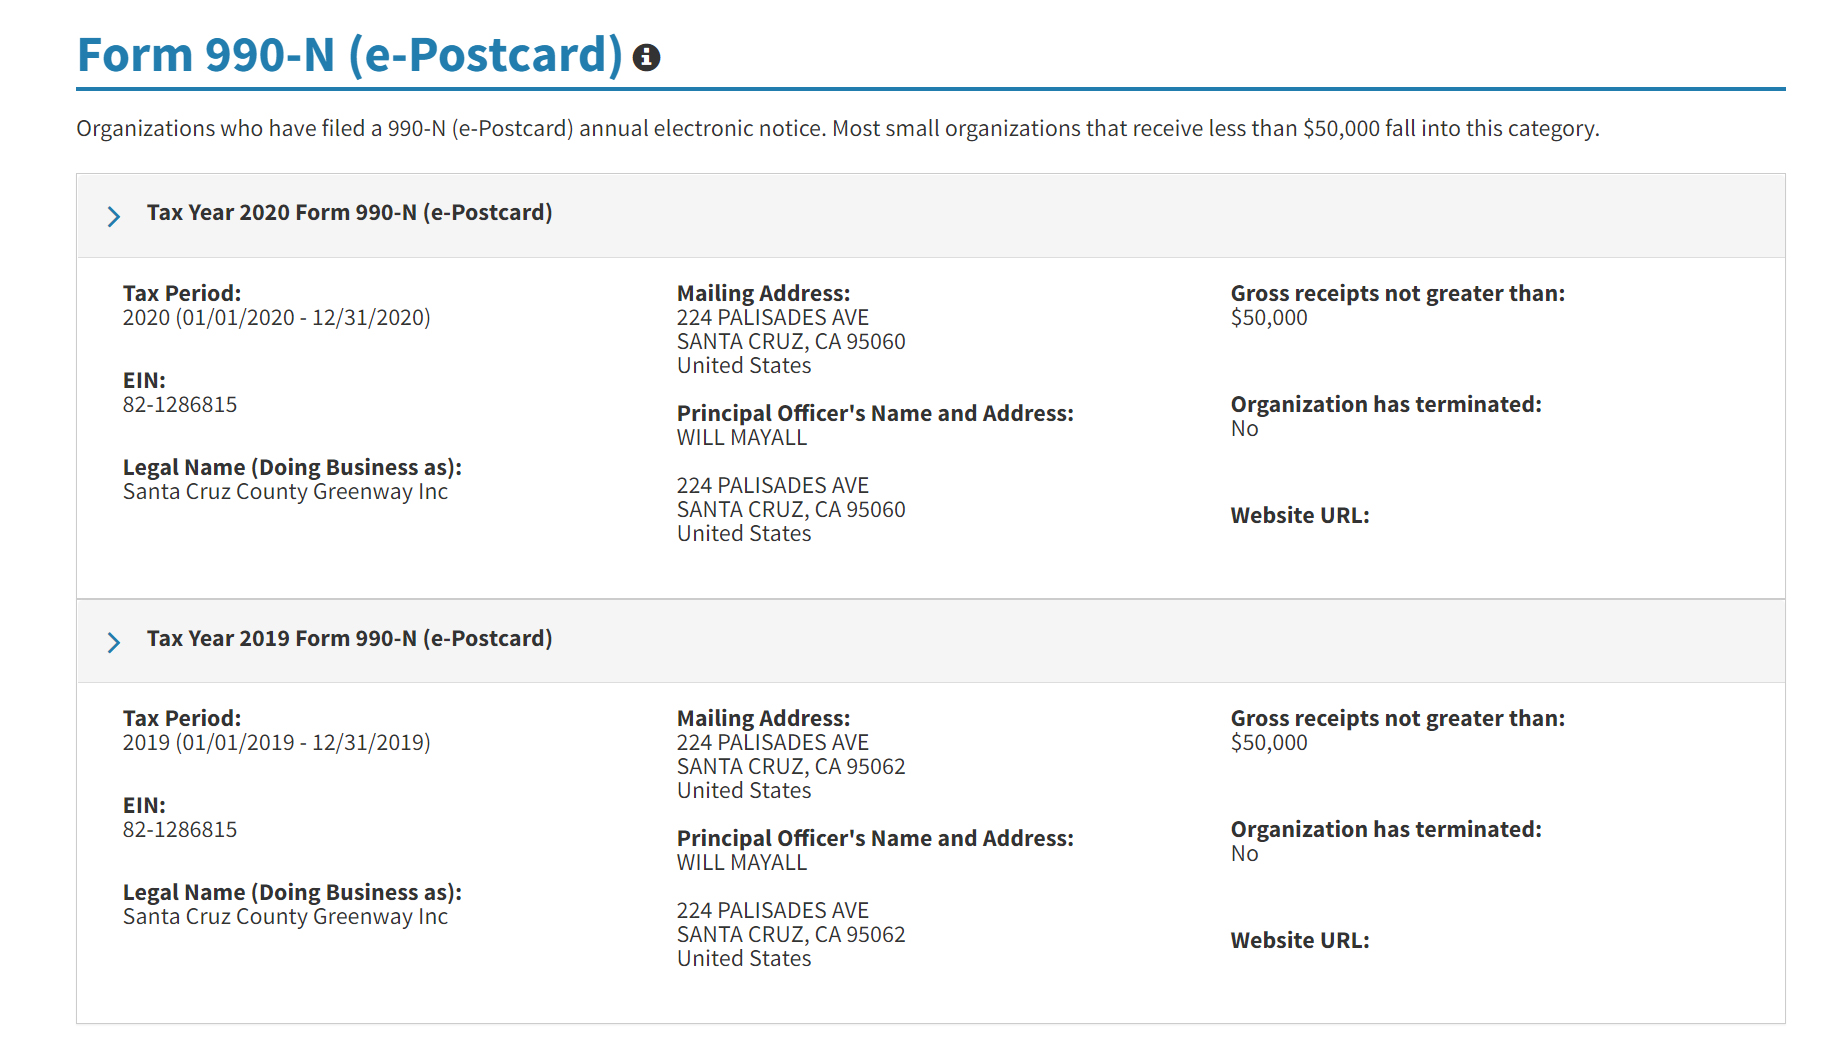Select WILL MAYALL in the 2020 filing
This screenshot has height=1055, width=1833.
point(741,438)
